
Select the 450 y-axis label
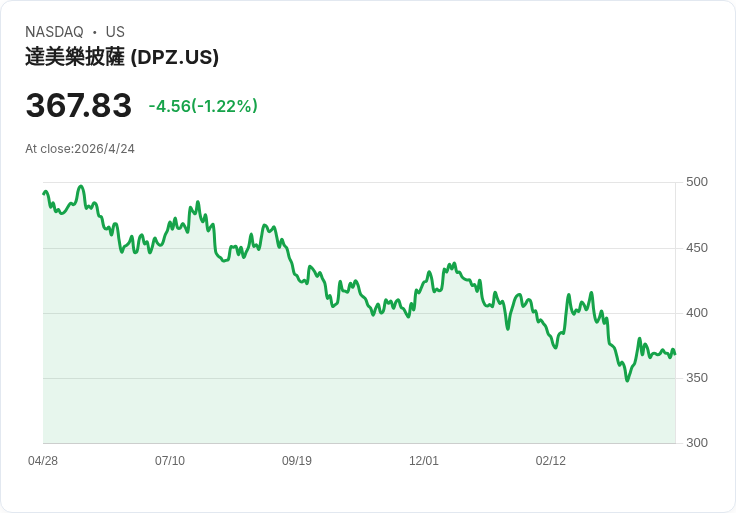click(x=697, y=248)
